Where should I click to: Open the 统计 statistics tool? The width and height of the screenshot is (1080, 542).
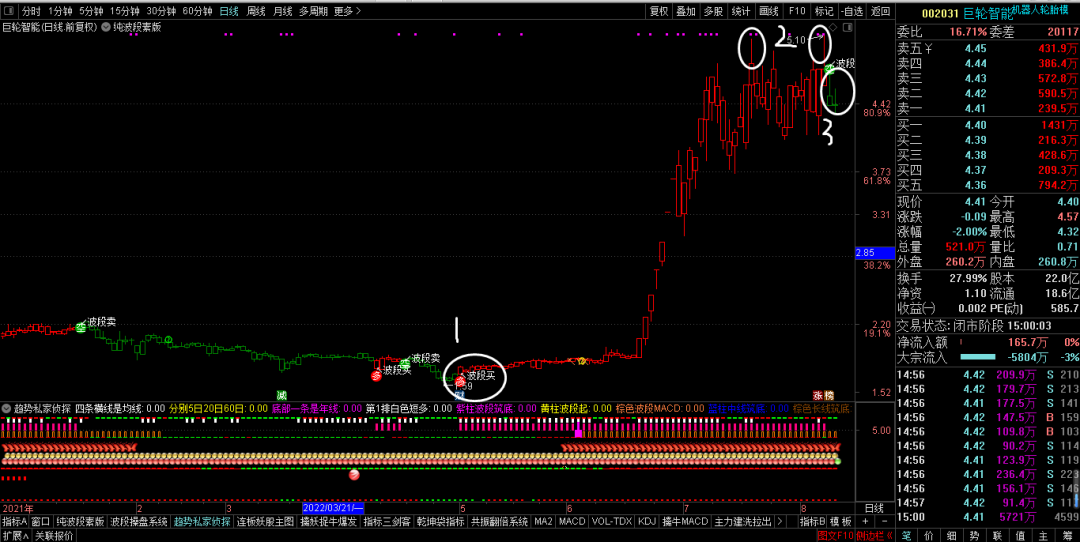pos(741,11)
